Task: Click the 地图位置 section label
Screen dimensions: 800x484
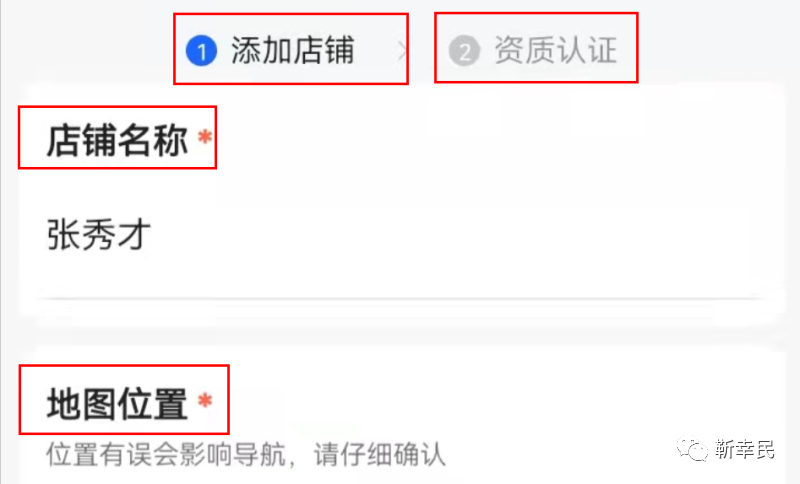Action: [x=117, y=403]
